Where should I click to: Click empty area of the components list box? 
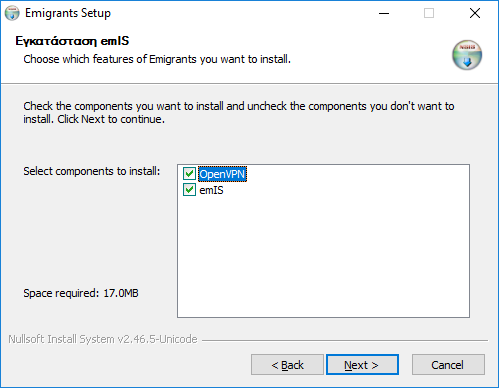[x=323, y=257]
